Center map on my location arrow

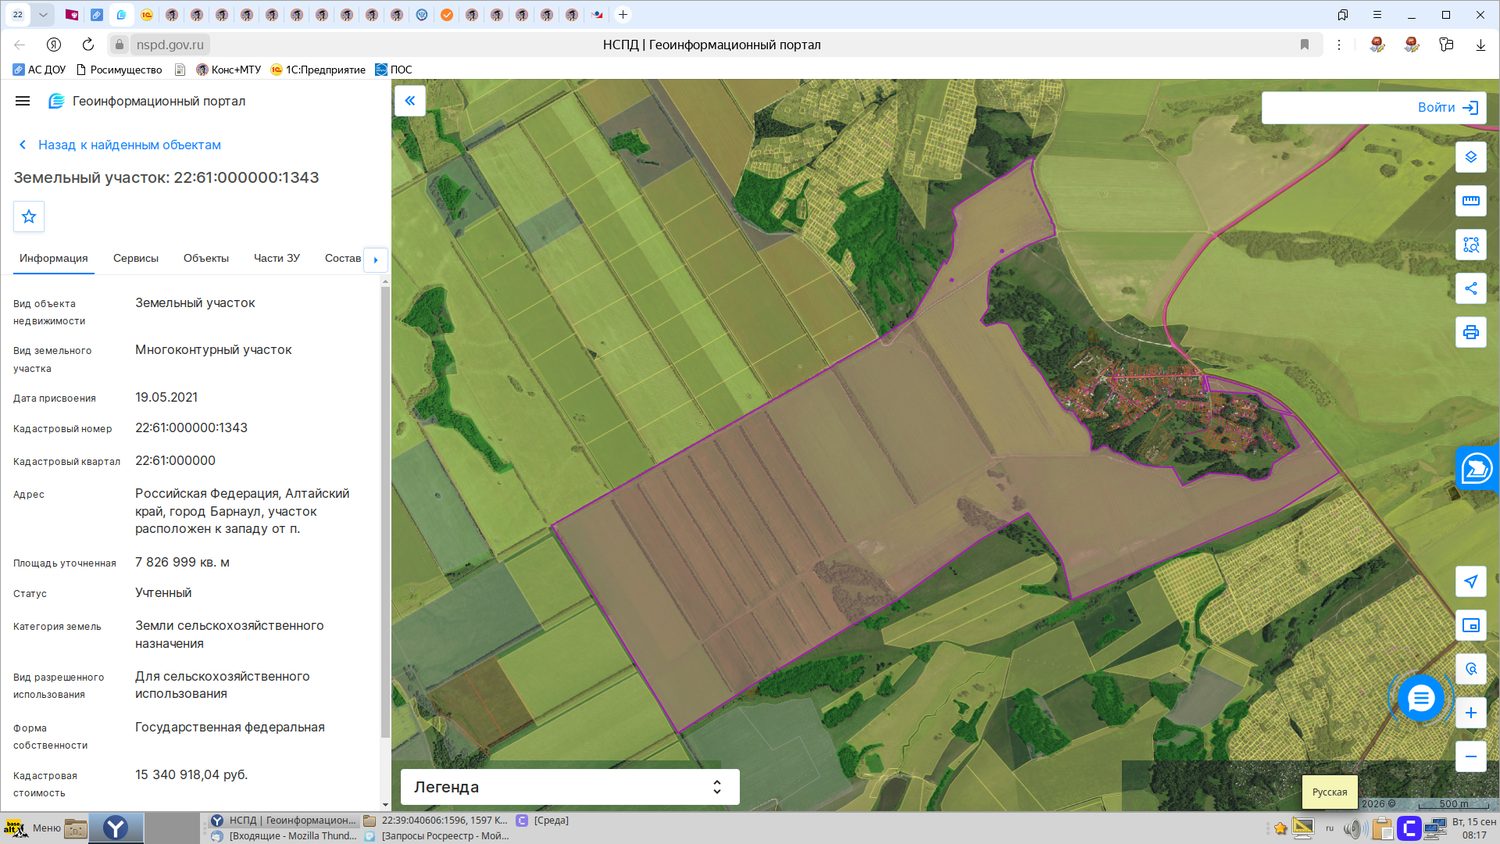pyautogui.click(x=1471, y=582)
